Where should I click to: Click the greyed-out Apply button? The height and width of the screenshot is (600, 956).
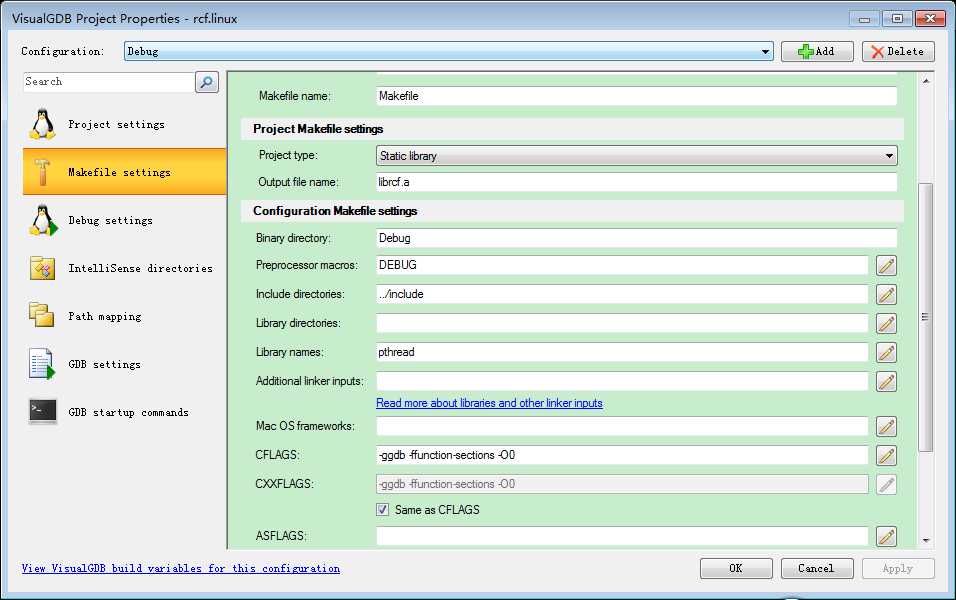click(x=898, y=568)
